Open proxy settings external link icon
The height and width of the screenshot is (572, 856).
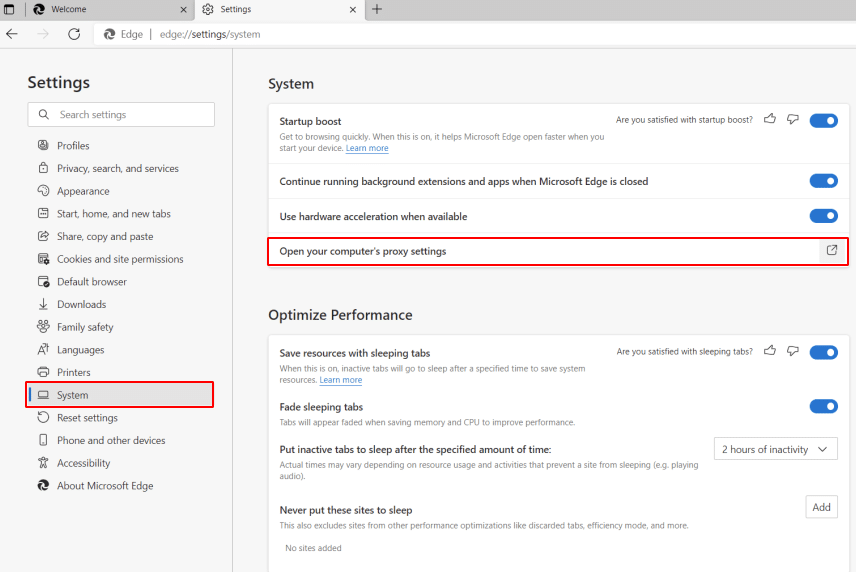pos(831,251)
